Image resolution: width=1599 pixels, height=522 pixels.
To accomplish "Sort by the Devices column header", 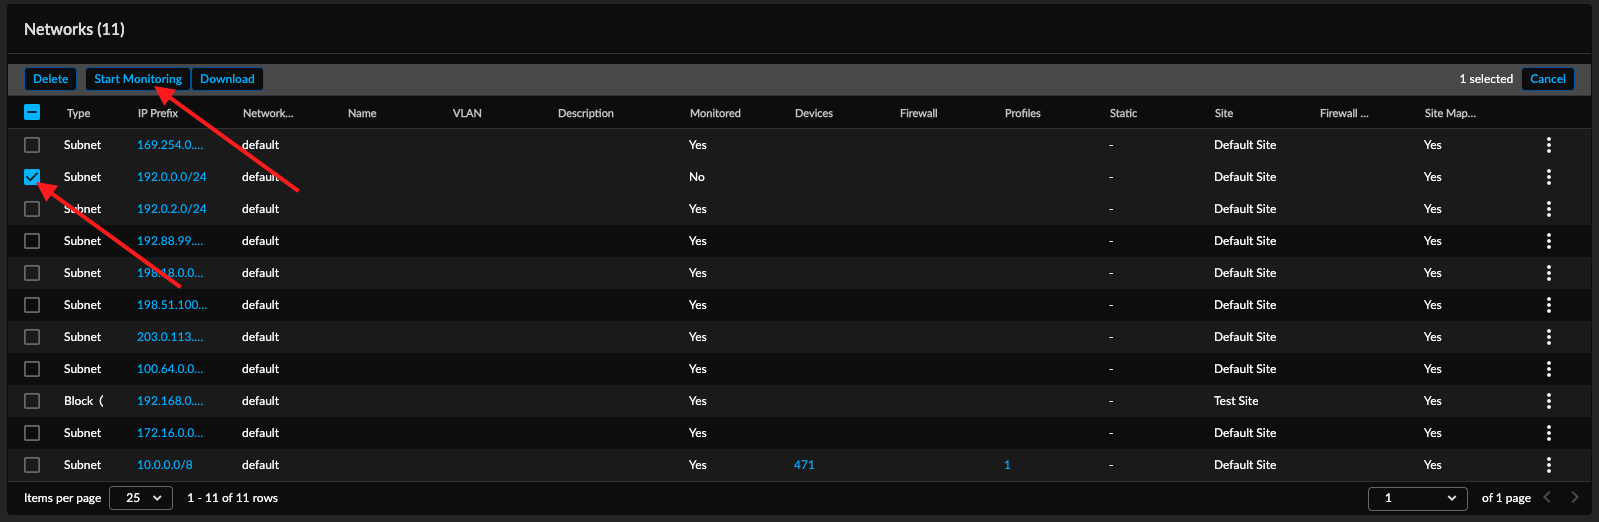I will pyautogui.click(x=814, y=113).
